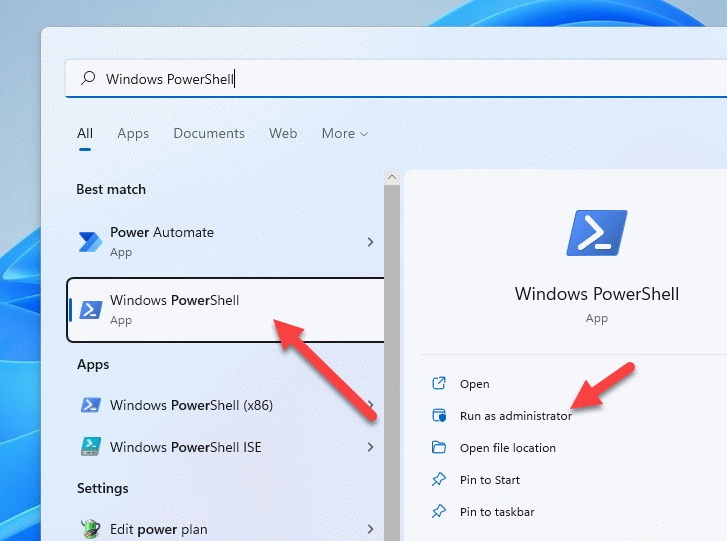Click the results list scrollbar track

click(x=392, y=363)
